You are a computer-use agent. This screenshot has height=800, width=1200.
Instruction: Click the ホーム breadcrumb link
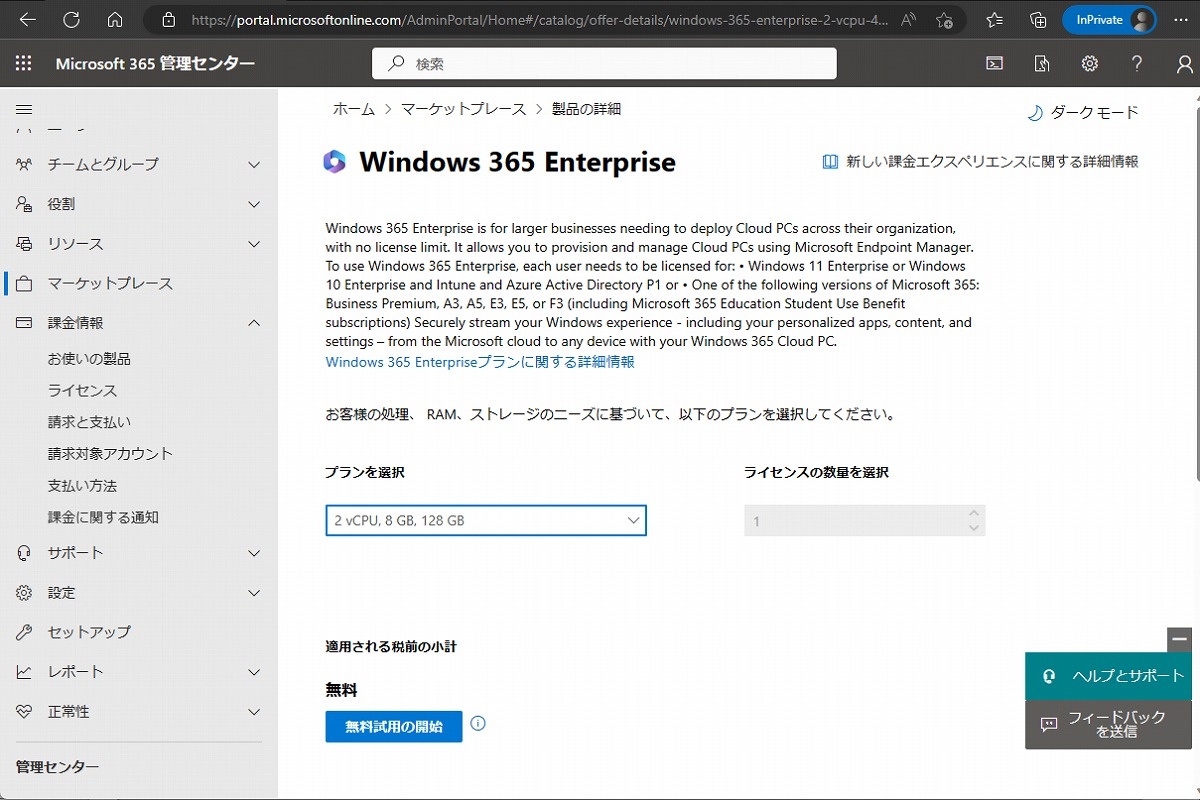click(x=354, y=109)
